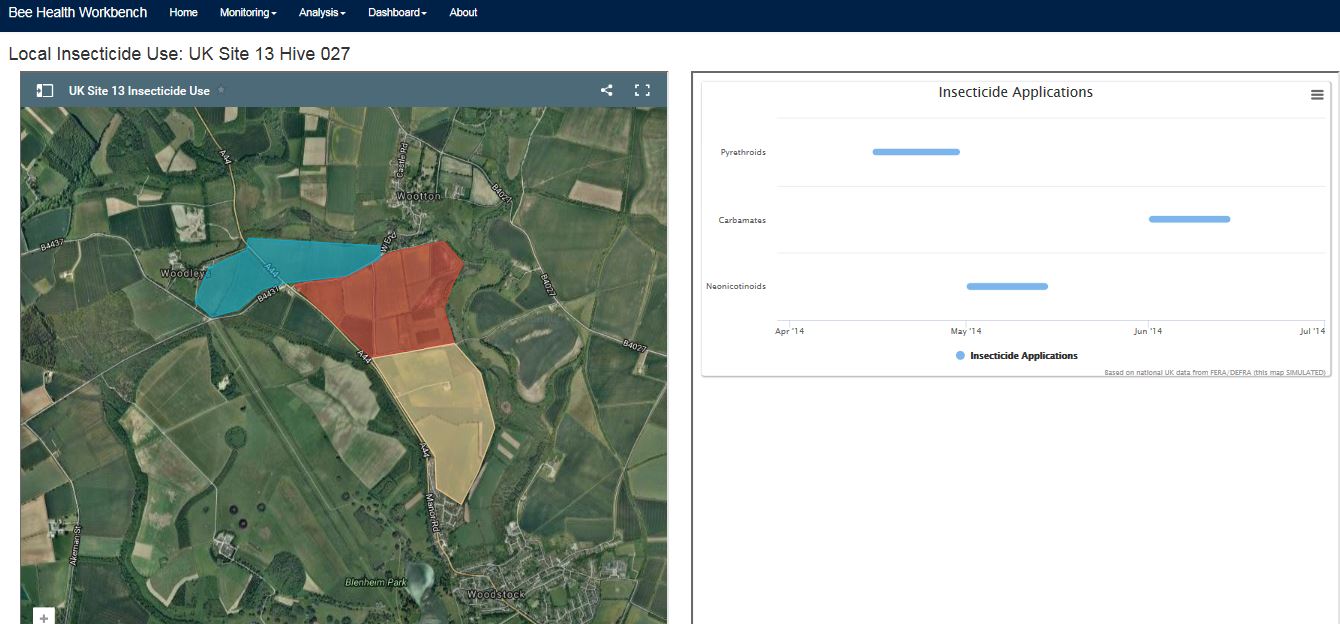This screenshot has width=1340, height=624.
Task: Click the FERA/DEFRA data credit text
Action: (1215, 372)
